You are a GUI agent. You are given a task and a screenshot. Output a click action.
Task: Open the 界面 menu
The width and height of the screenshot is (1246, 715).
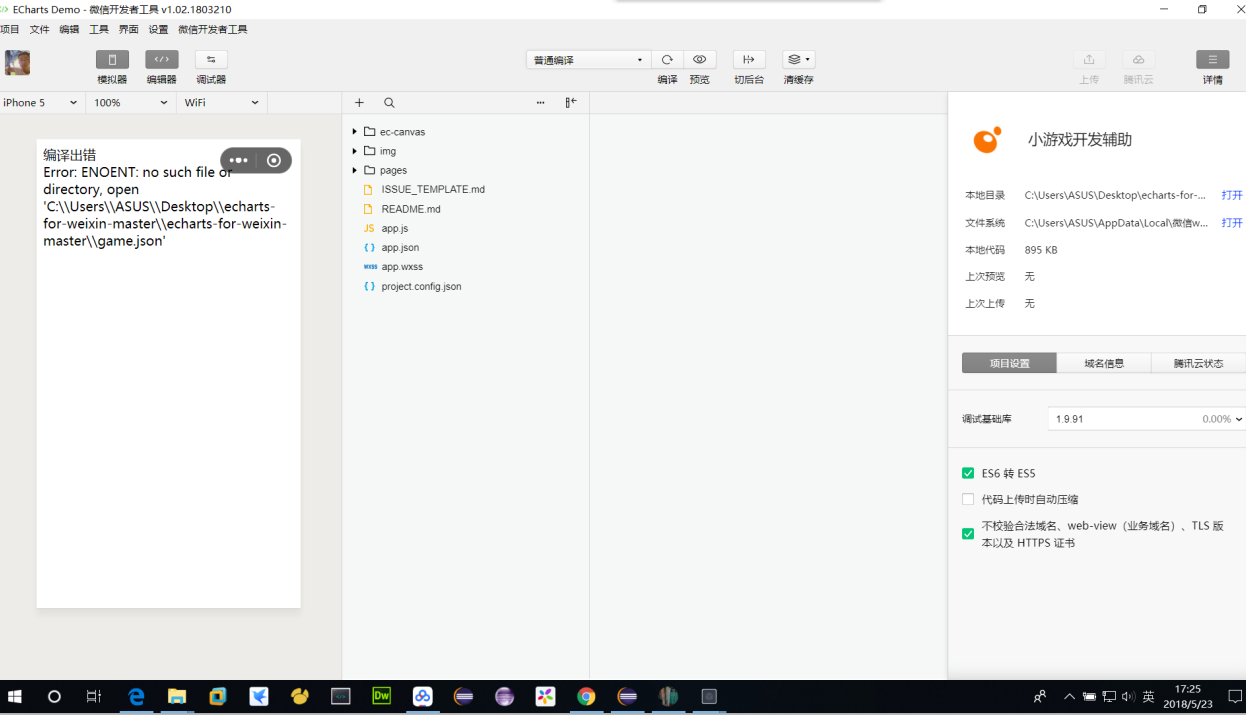tap(129, 30)
